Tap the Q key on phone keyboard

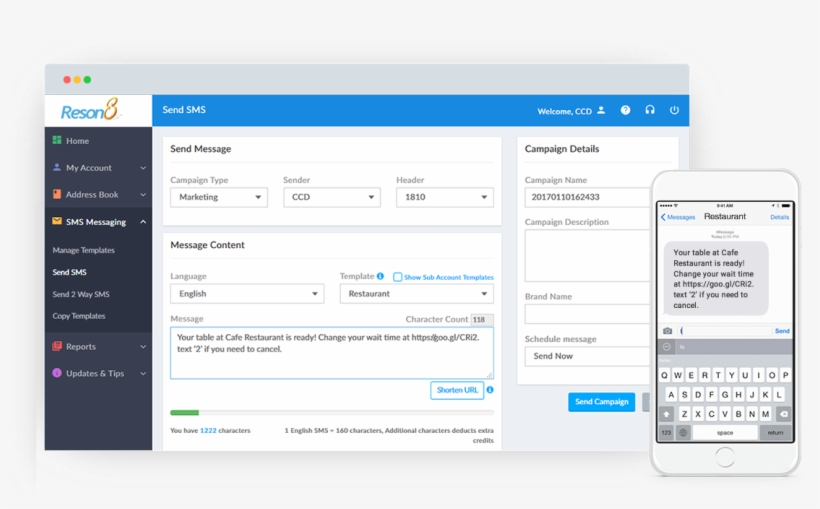(664, 375)
